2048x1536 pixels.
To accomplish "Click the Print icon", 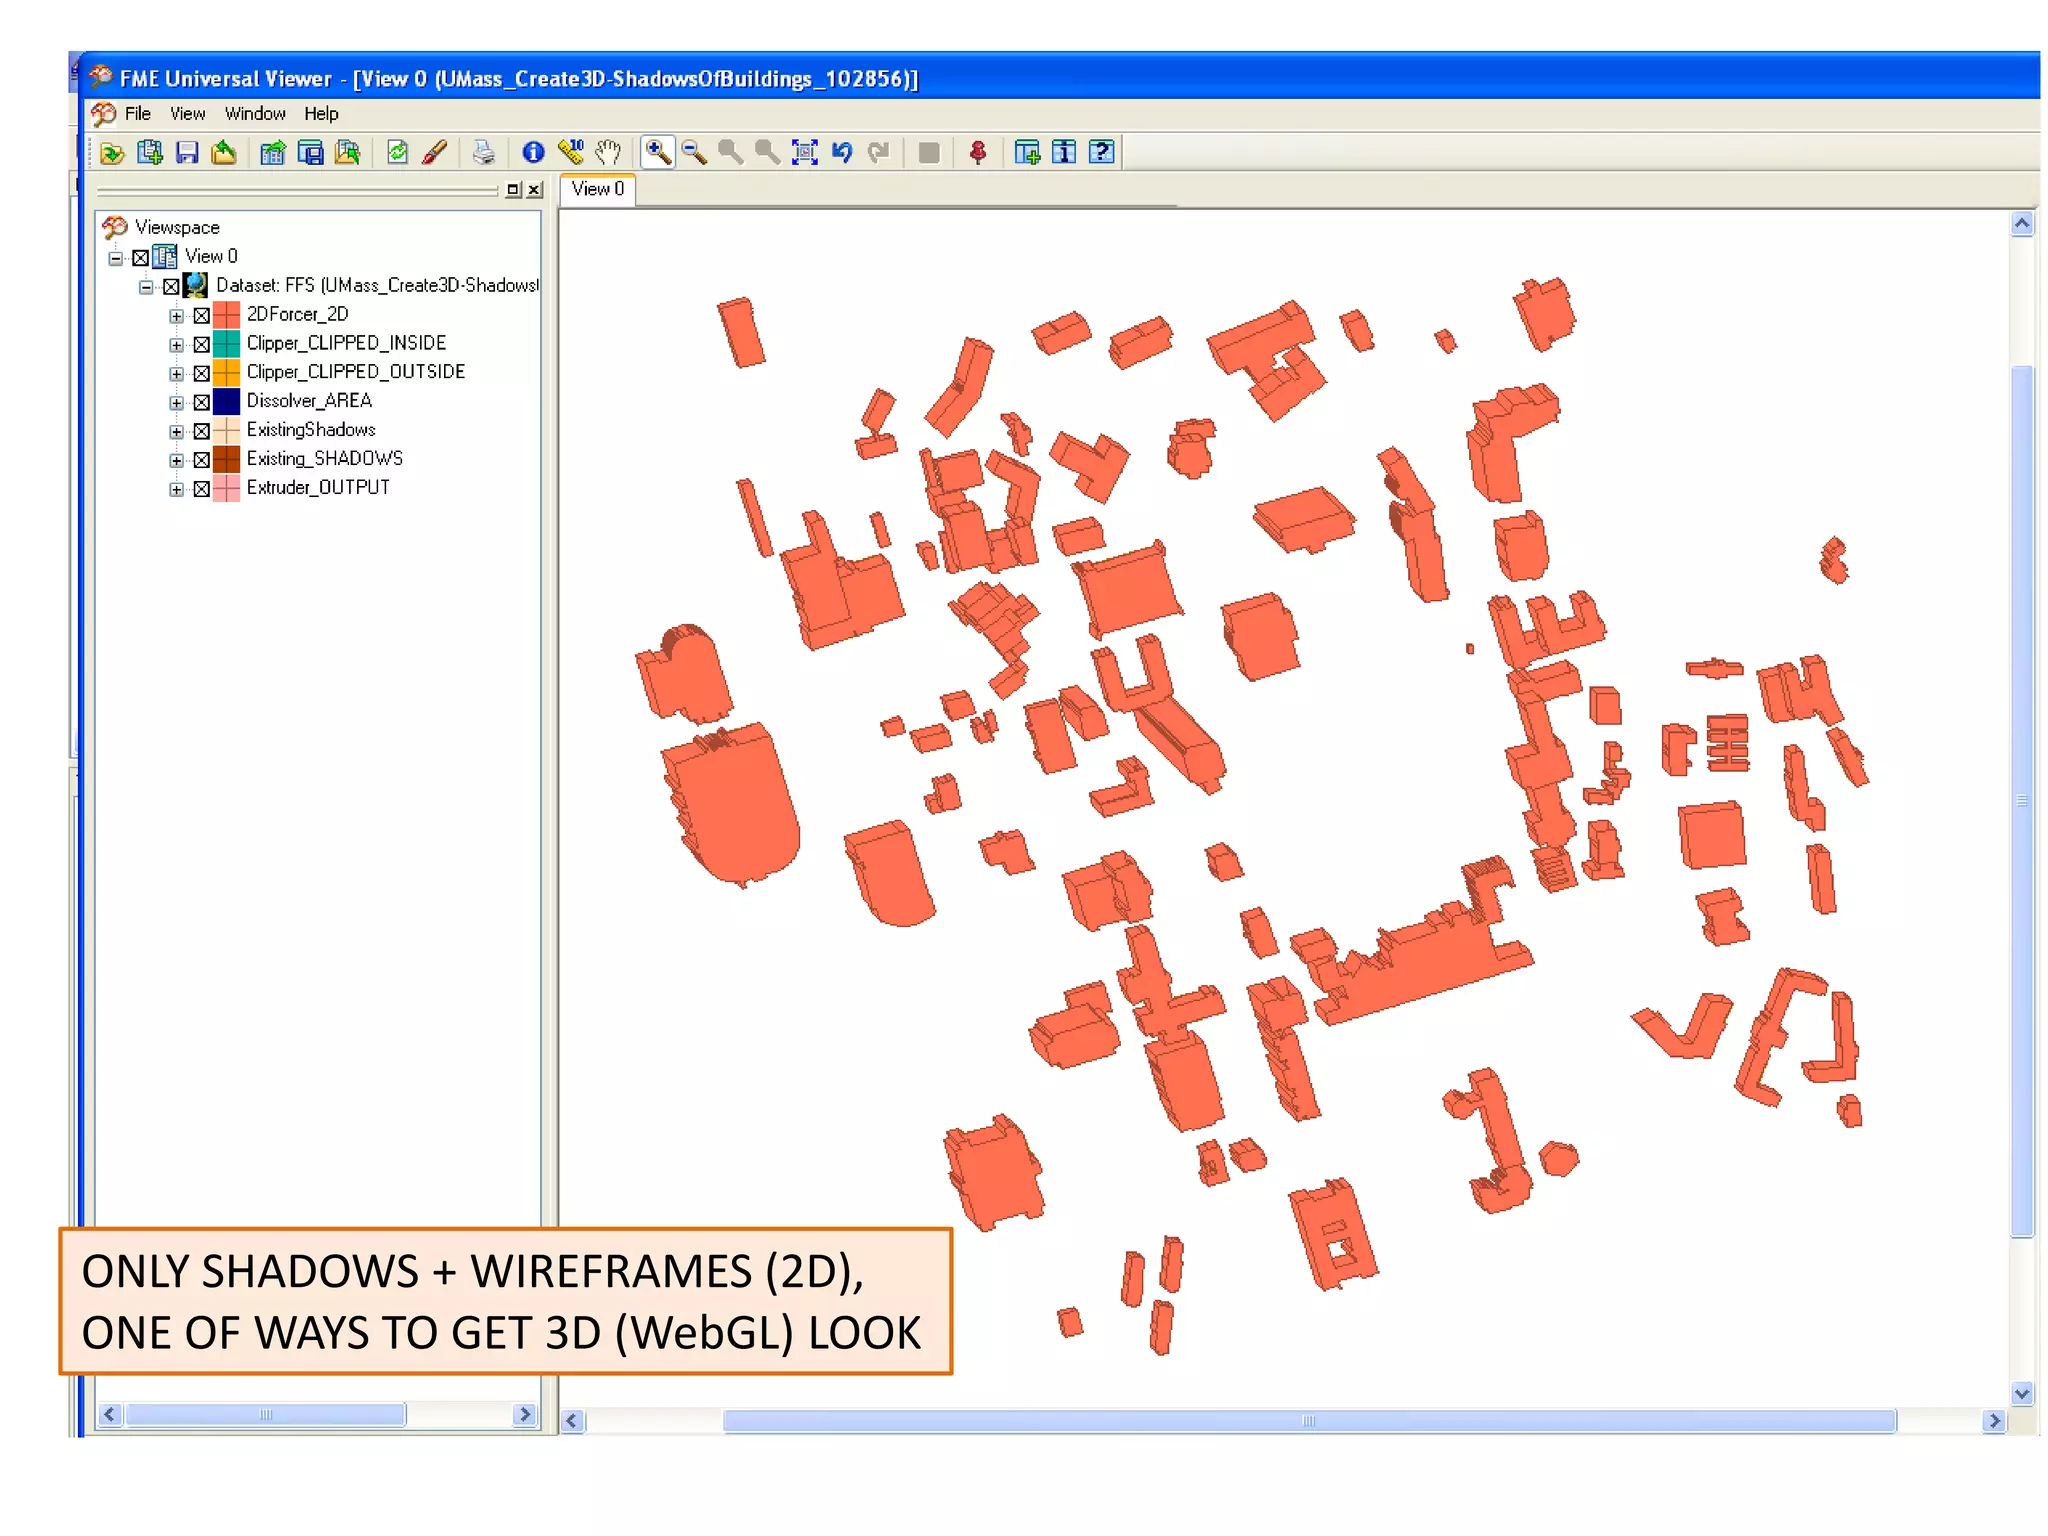I will pyautogui.click(x=483, y=153).
